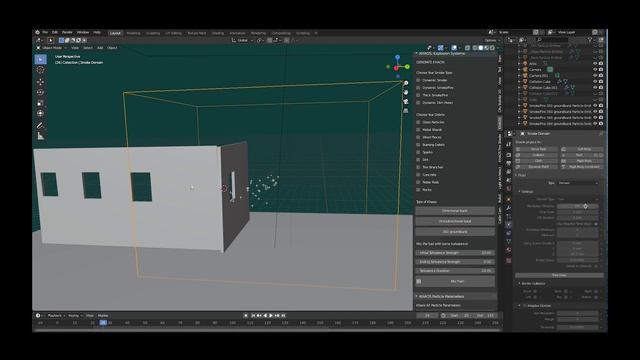Click the Omnidirectional Fuel button

pyautogui.click(x=455, y=221)
